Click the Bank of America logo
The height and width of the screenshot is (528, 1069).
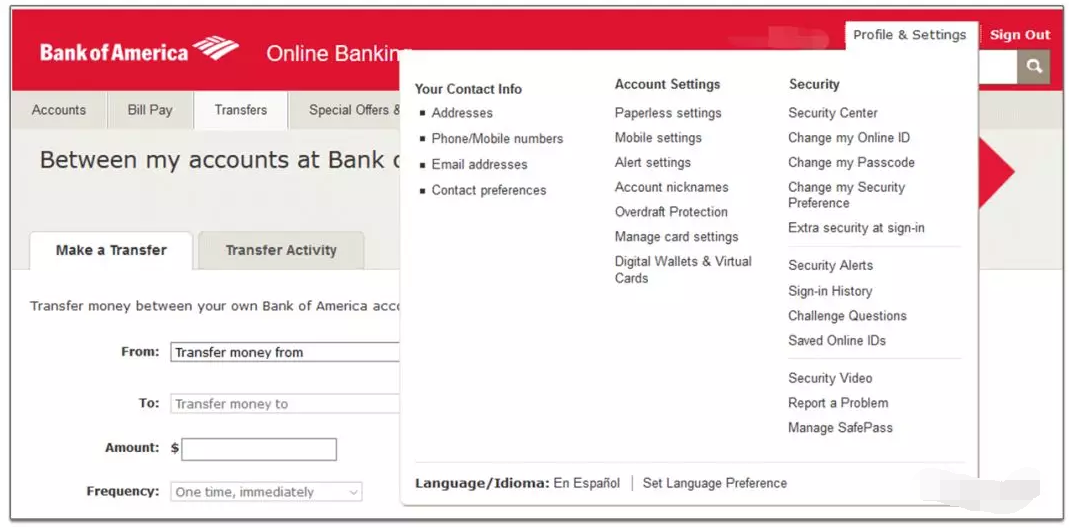pos(139,51)
